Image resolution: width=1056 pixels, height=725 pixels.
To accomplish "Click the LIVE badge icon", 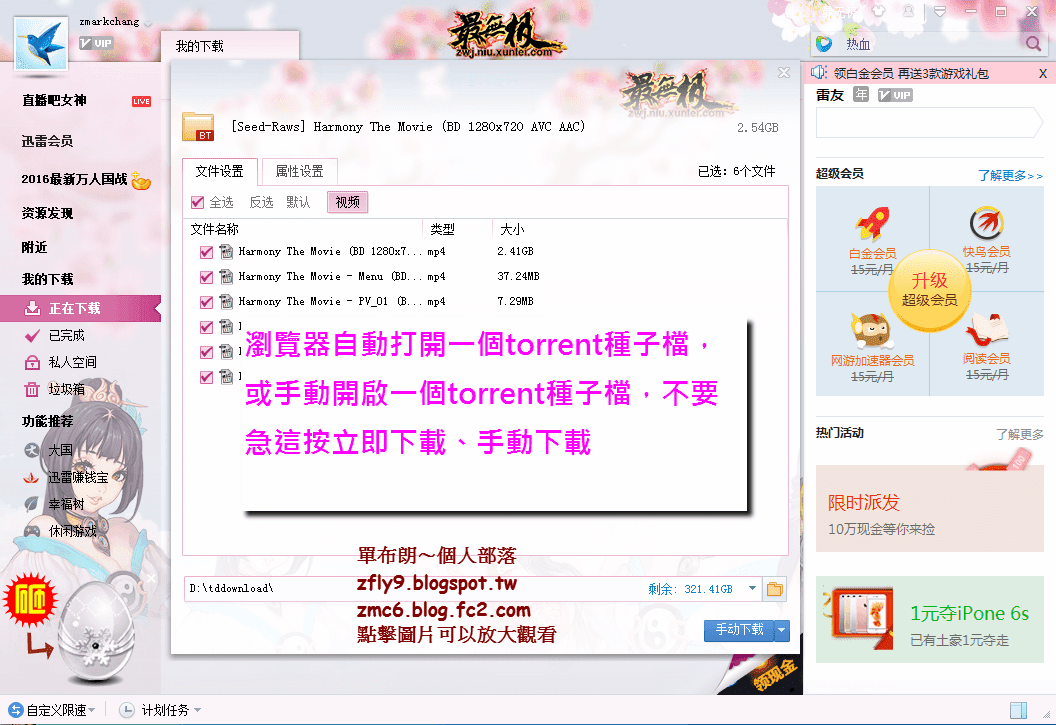I will coord(141,102).
